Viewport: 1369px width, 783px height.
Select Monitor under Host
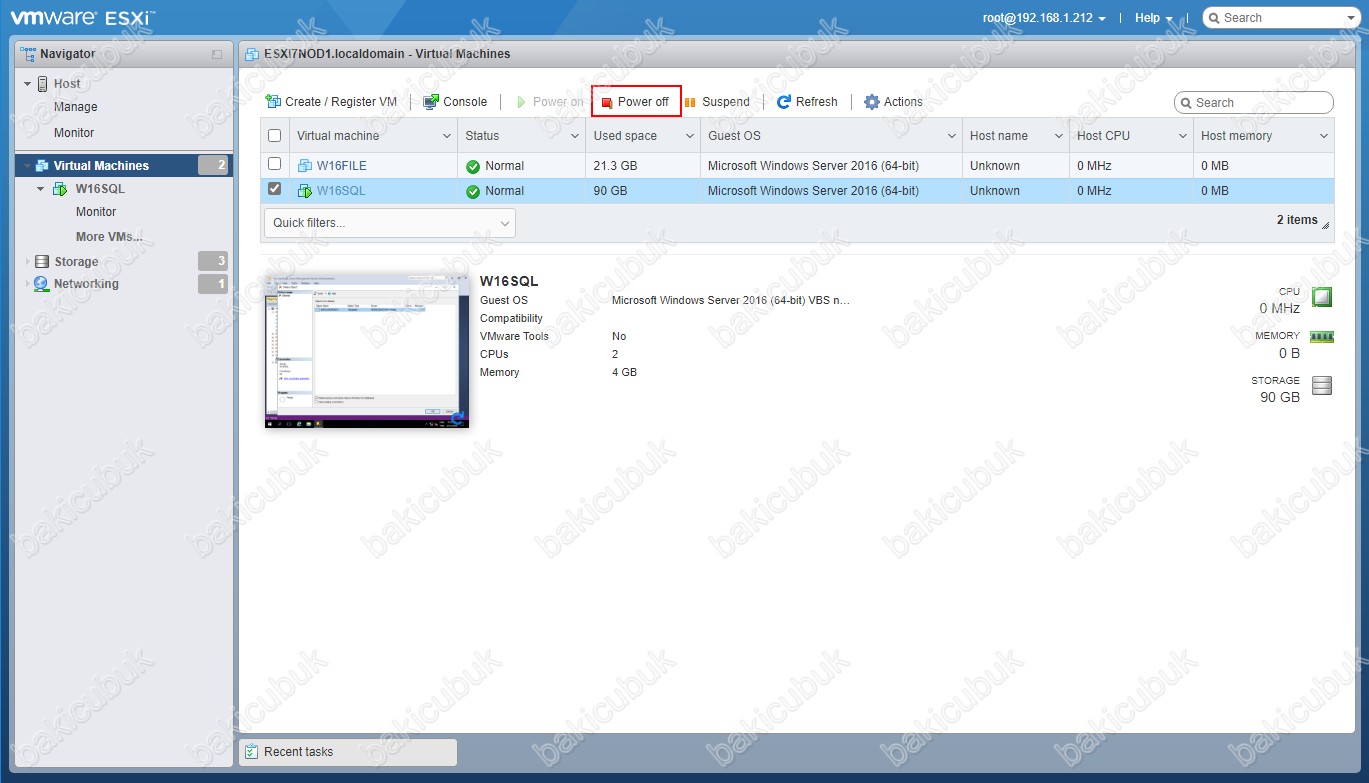[x=74, y=133]
